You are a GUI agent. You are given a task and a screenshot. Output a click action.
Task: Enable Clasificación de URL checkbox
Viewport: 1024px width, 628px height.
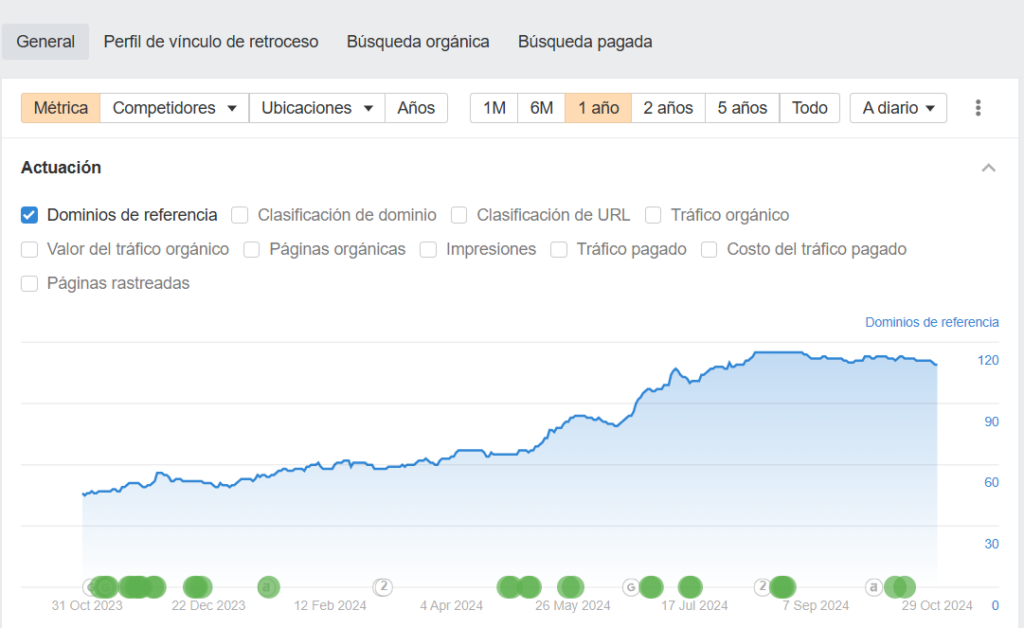coord(459,215)
